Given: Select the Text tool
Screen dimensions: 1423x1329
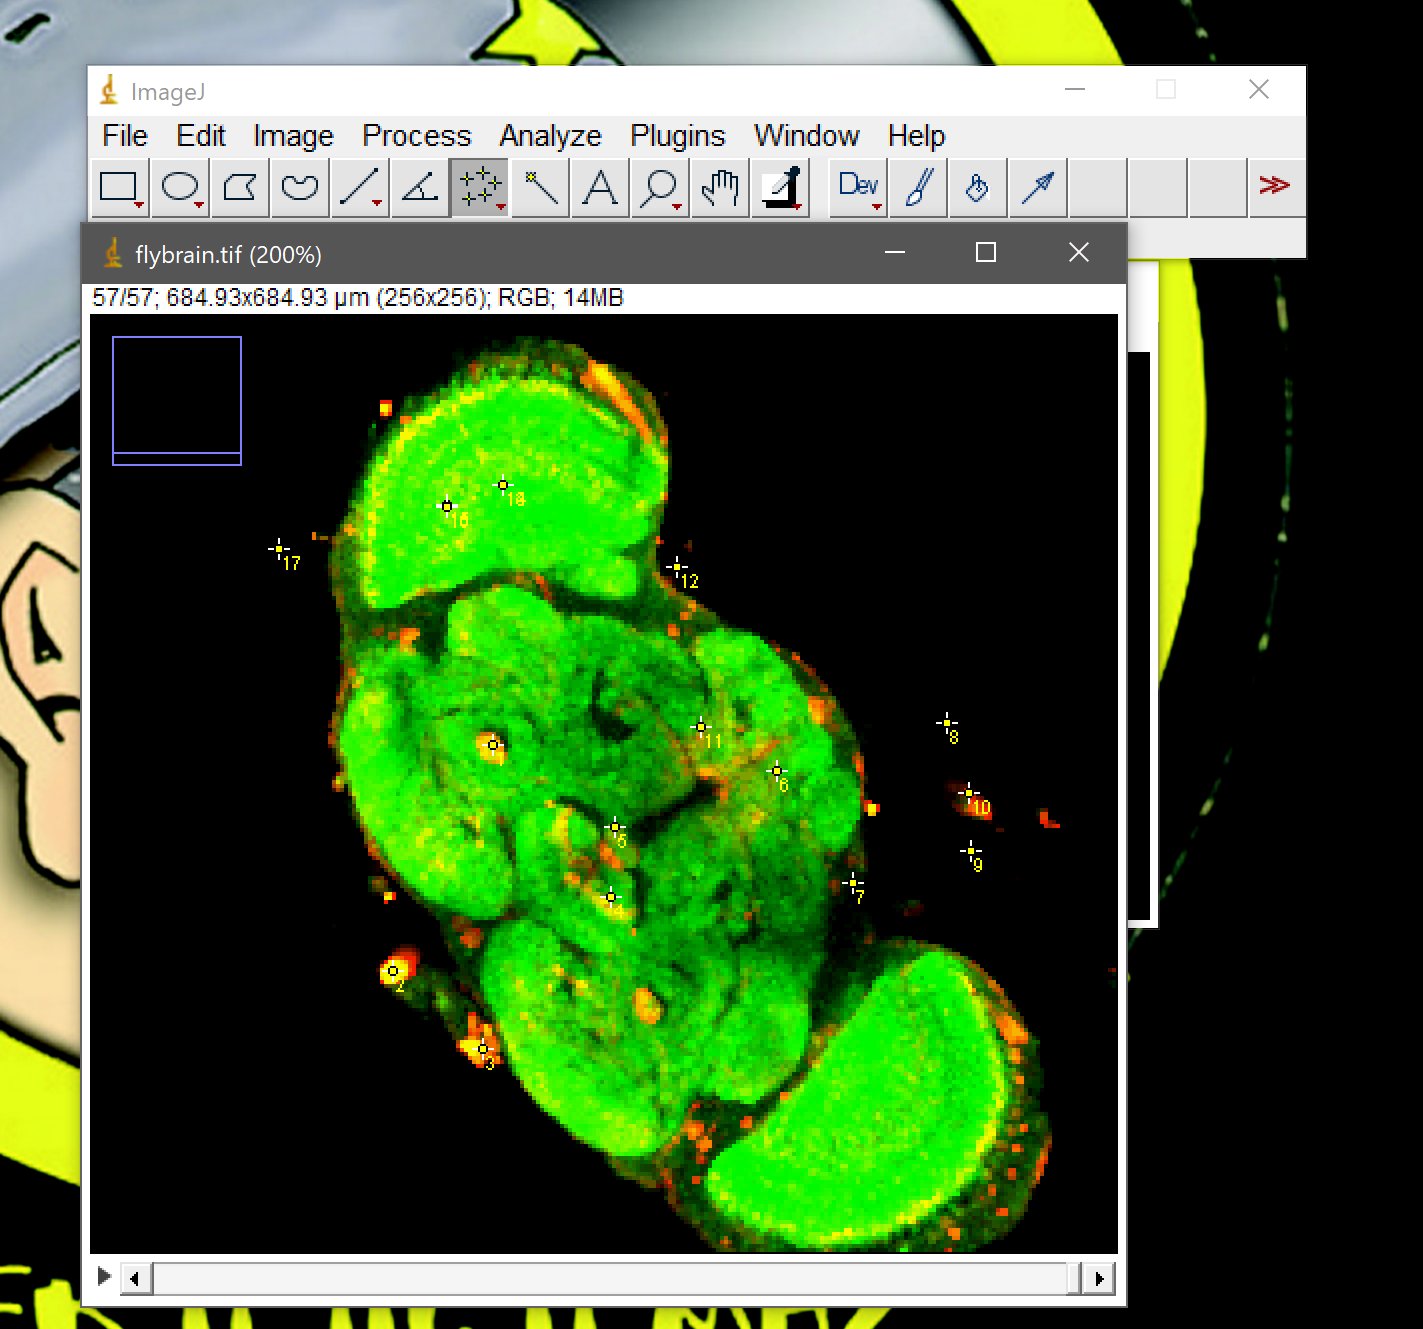Looking at the screenshot, I should coord(600,187).
